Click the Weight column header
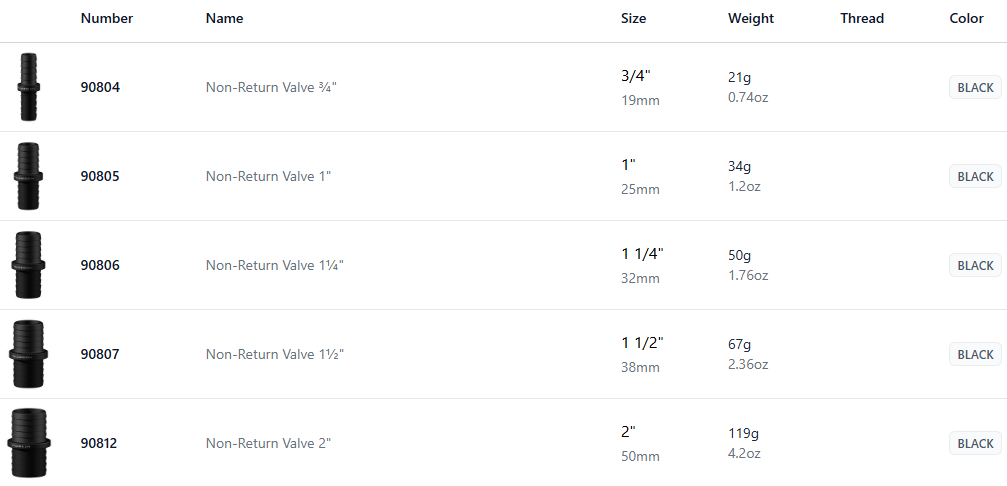Image resolution: width=1007 pixels, height=486 pixels. click(751, 18)
